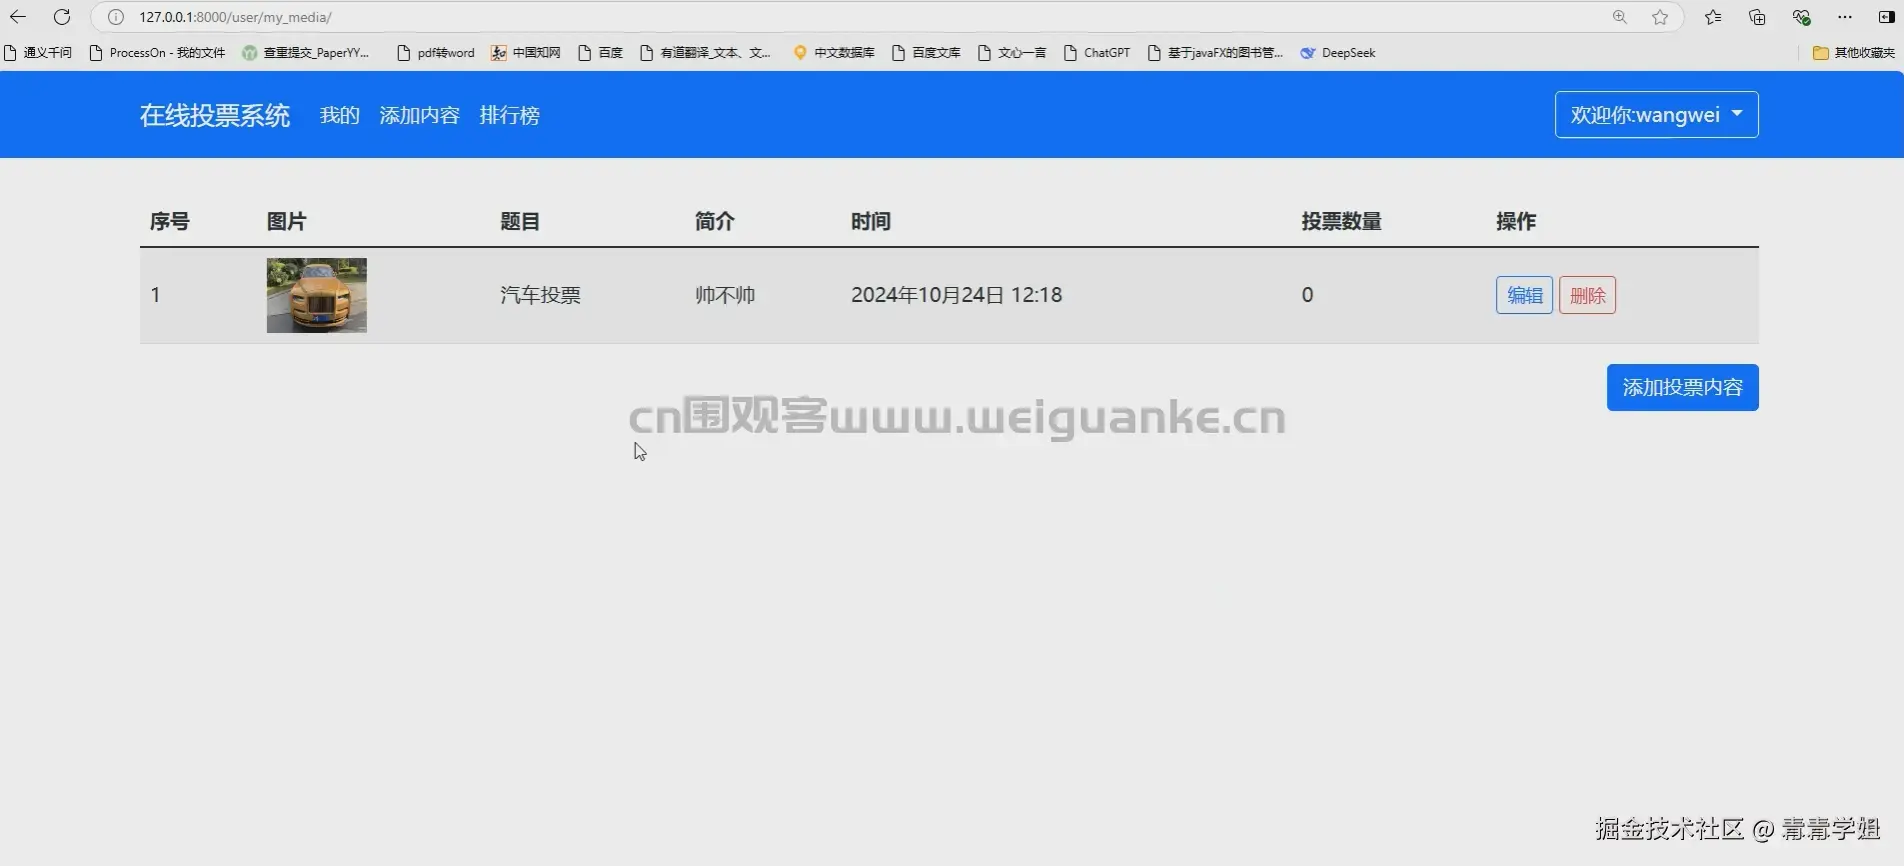Click the 操作 column header
Image resolution: width=1904 pixels, height=866 pixels.
[x=1516, y=221]
